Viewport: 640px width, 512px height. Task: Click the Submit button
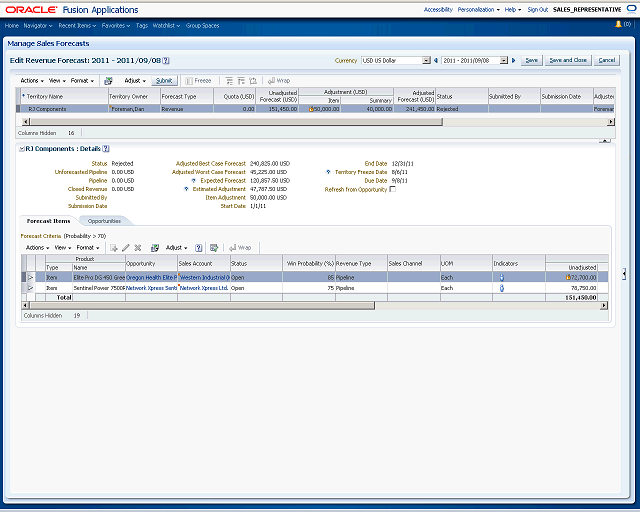164,81
